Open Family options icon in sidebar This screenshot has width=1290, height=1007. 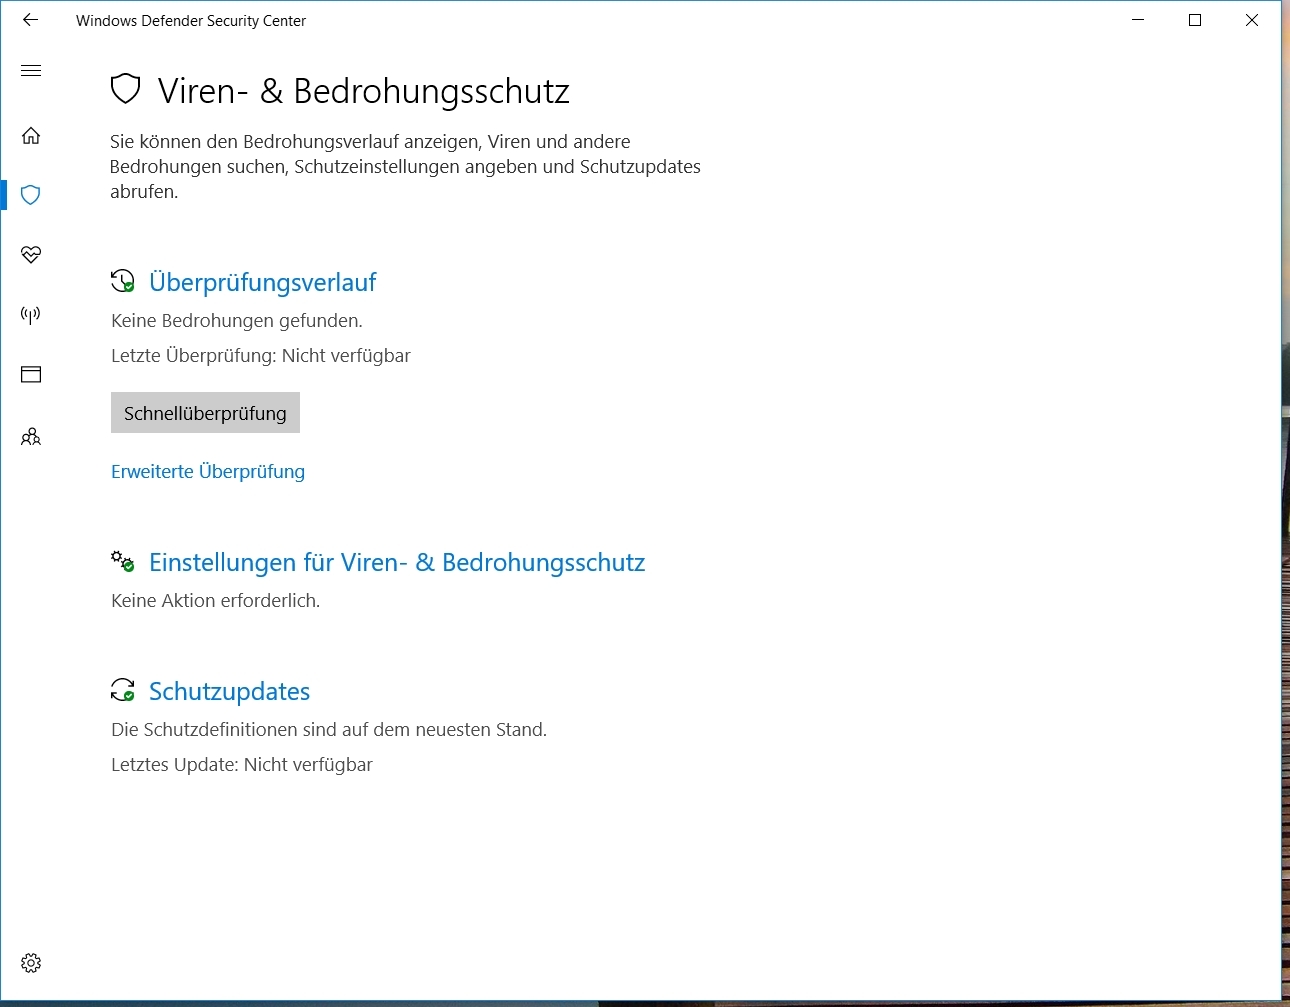pyautogui.click(x=31, y=437)
